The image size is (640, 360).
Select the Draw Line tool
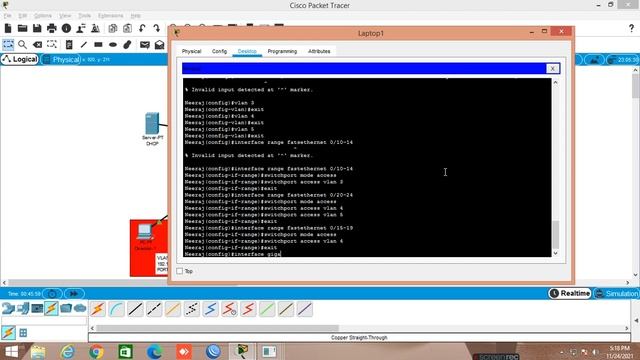coord(84,44)
